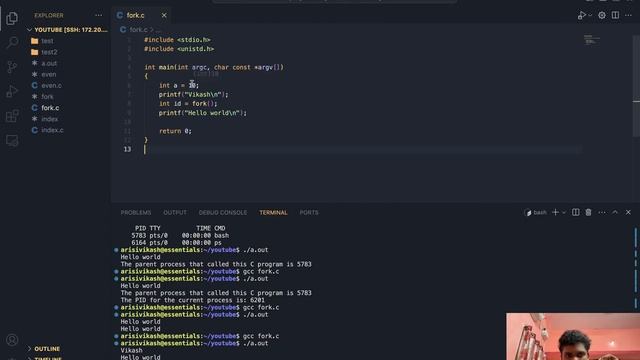Screen dimensions: 640x360
Task: Select the bash terminal label
Action: [x=535, y=213]
